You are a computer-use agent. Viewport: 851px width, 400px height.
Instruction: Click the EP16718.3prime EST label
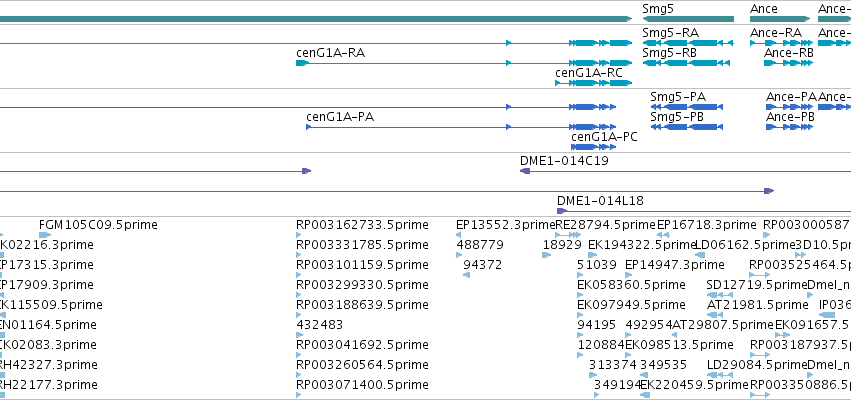[707, 225]
